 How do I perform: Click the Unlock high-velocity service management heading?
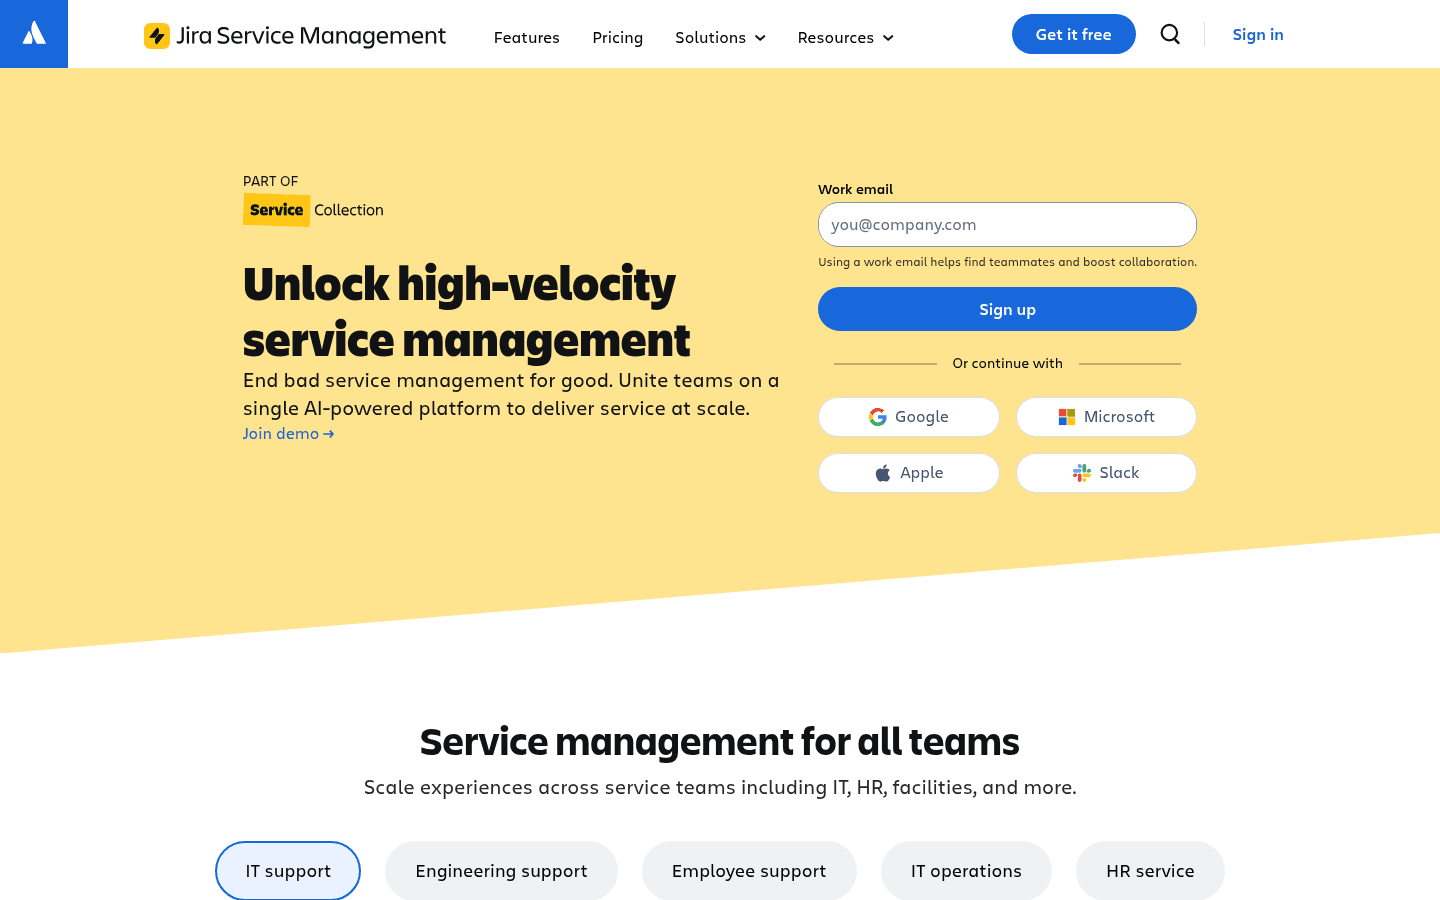467,311
